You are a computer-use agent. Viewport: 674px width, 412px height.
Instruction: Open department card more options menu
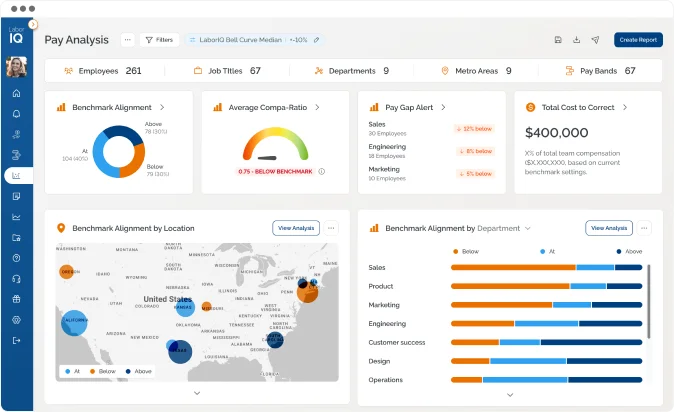click(x=644, y=228)
